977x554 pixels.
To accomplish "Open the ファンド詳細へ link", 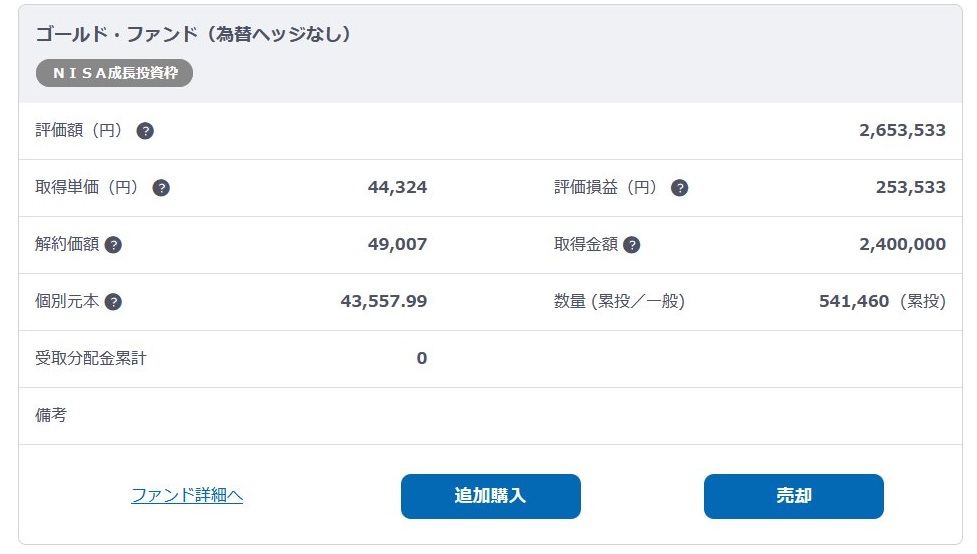I will pos(187,495).
